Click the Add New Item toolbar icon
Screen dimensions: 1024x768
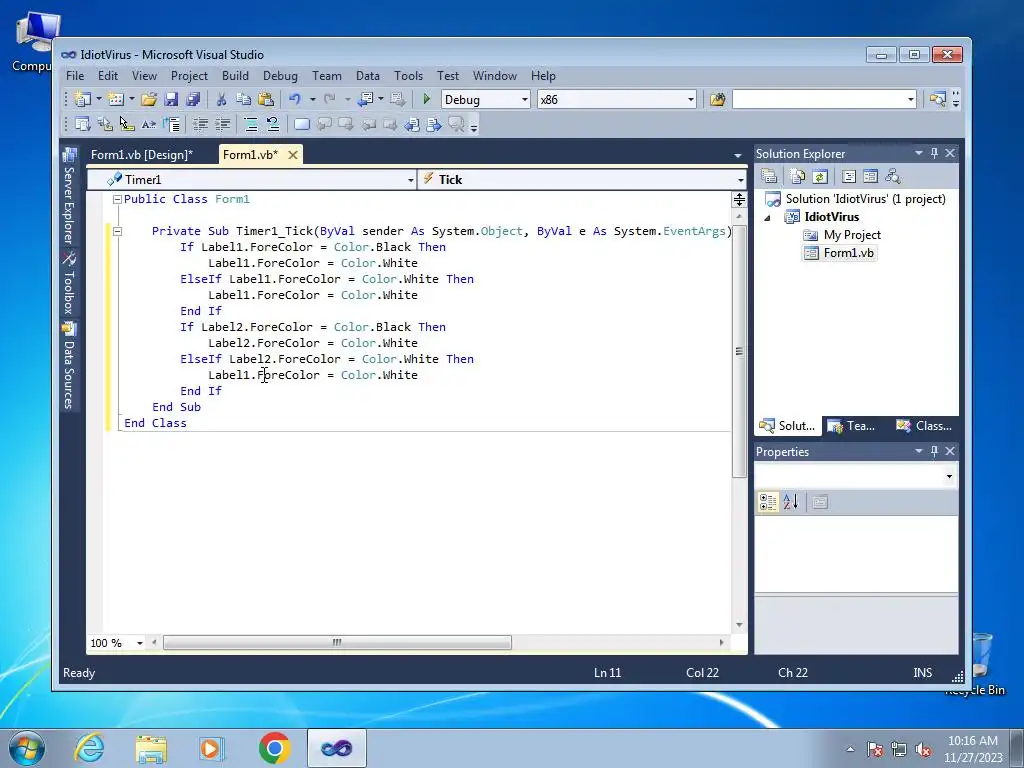click(x=116, y=99)
